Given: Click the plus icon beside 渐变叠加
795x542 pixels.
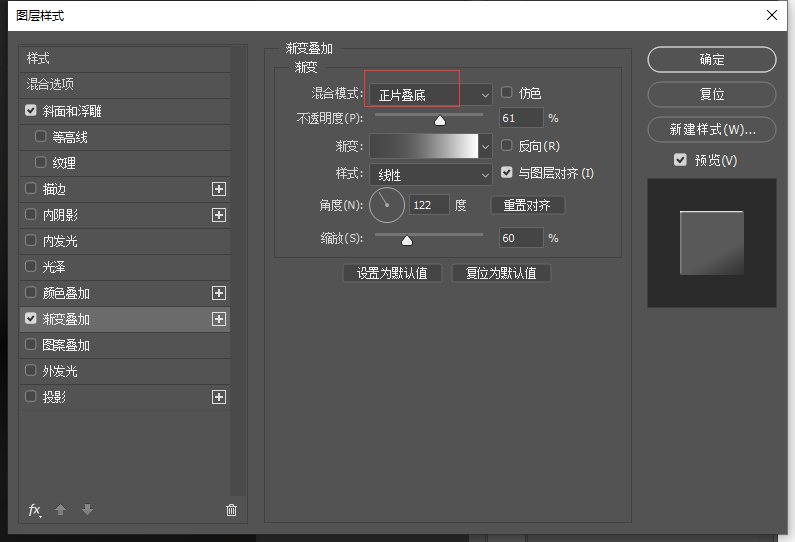Looking at the screenshot, I should point(219,319).
